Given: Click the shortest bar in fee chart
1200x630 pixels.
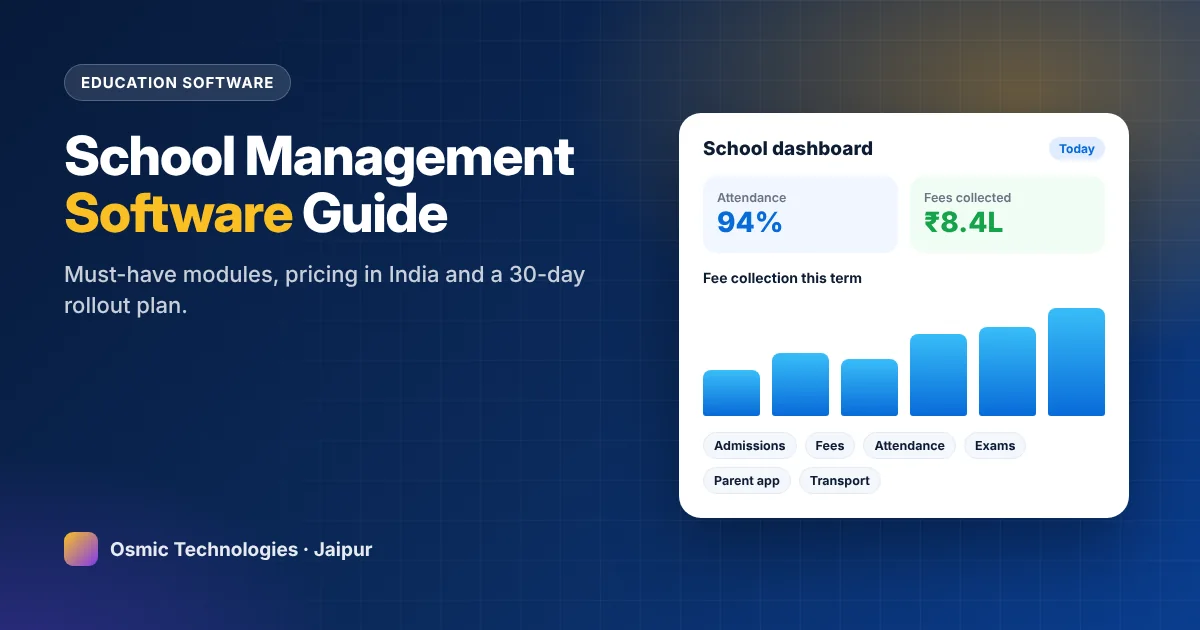Looking at the screenshot, I should click(x=731, y=393).
